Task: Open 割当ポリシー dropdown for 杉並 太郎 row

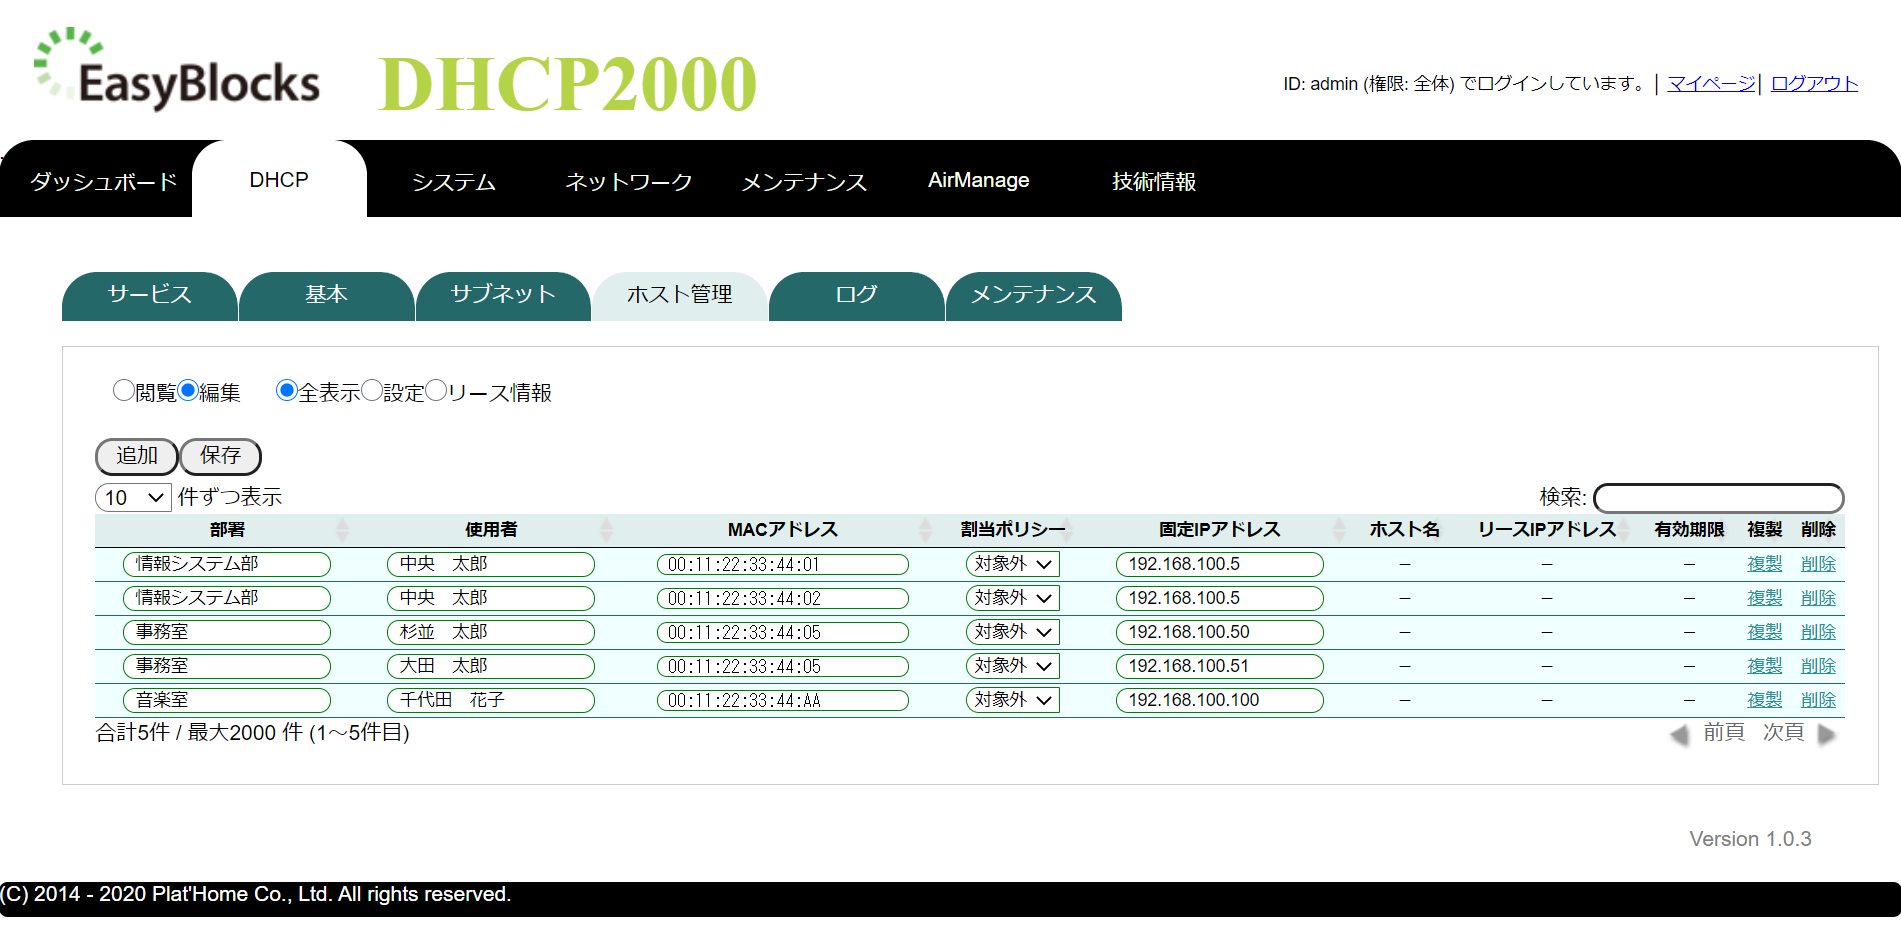Action: click(x=1012, y=632)
